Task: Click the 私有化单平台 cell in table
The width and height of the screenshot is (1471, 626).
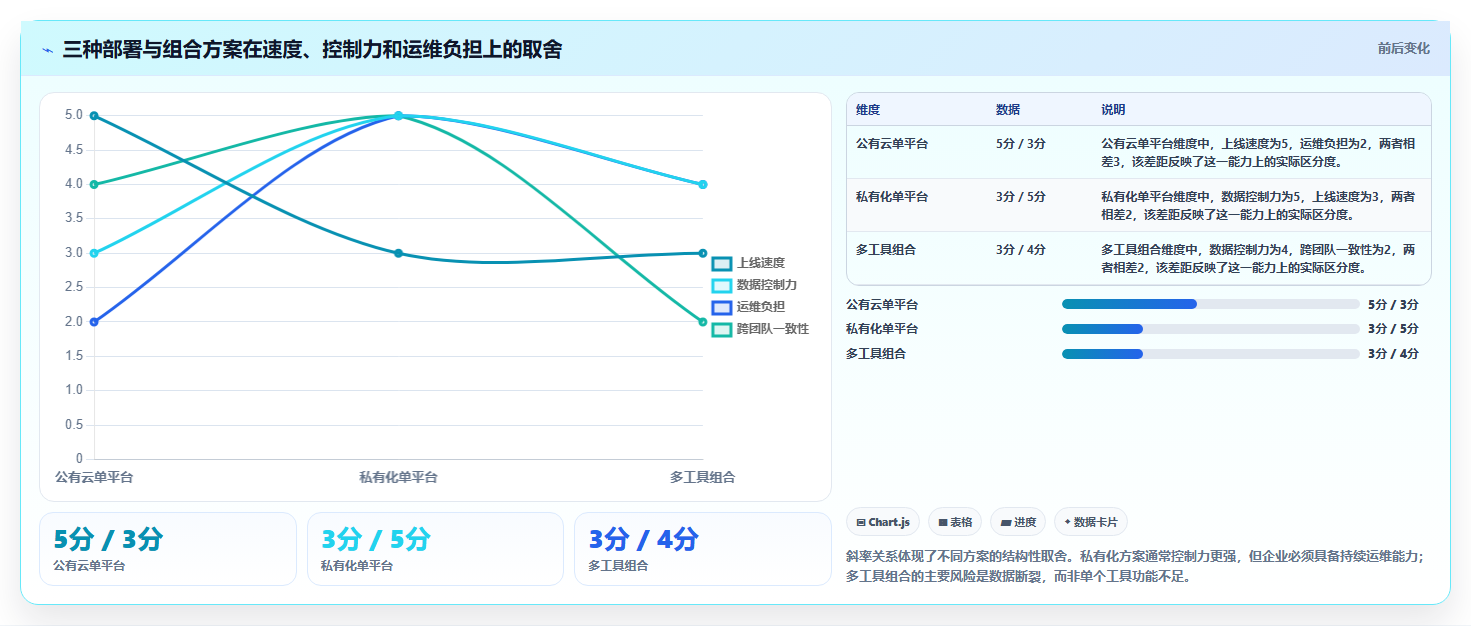Action: [x=892, y=197]
